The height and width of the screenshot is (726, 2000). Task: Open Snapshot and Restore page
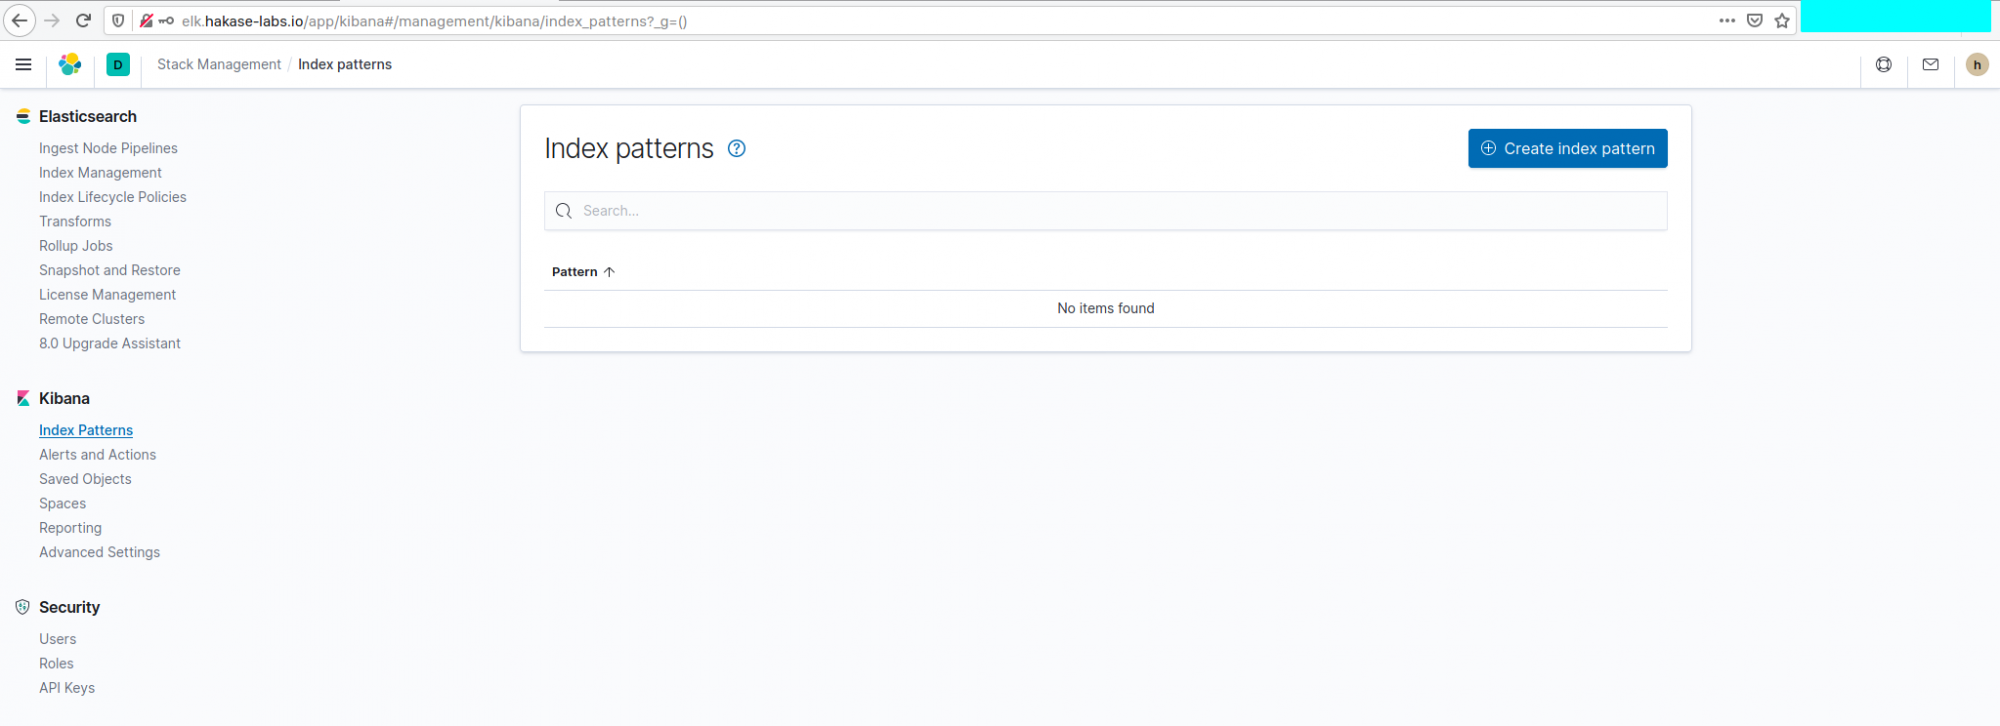pyautogui.click(x=110, y=270)
